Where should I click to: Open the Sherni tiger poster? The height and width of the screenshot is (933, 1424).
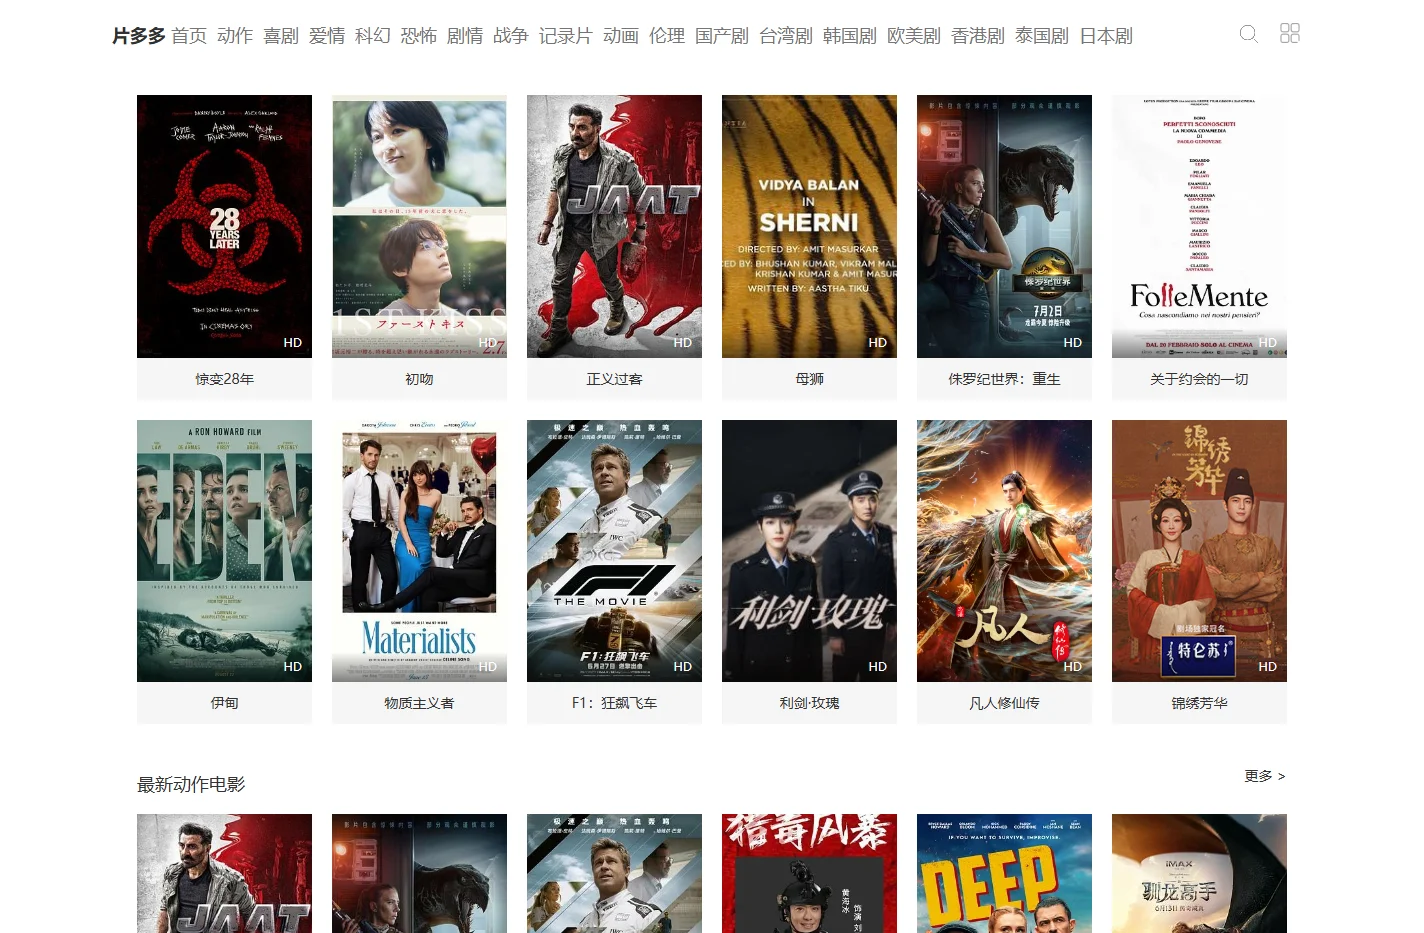click(x=809, y=226)
